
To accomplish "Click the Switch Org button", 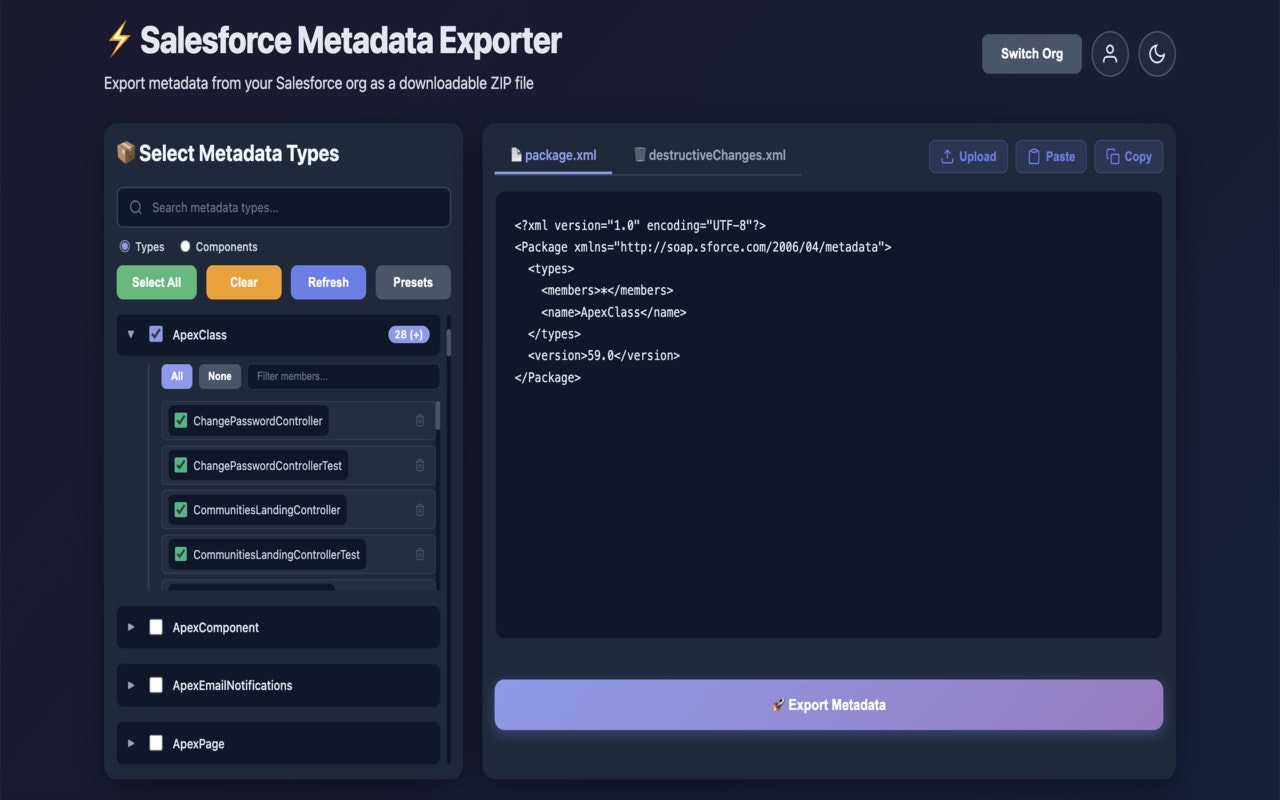I will (x=1032, y=54).
